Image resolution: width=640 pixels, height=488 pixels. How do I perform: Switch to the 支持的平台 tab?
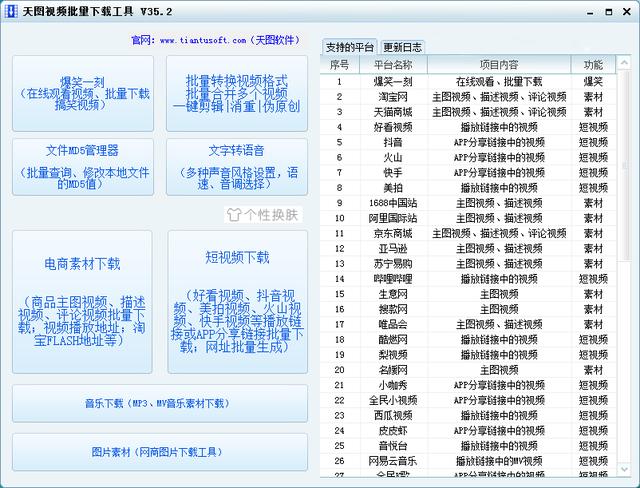pyautogui.click(x=349, y=47)
